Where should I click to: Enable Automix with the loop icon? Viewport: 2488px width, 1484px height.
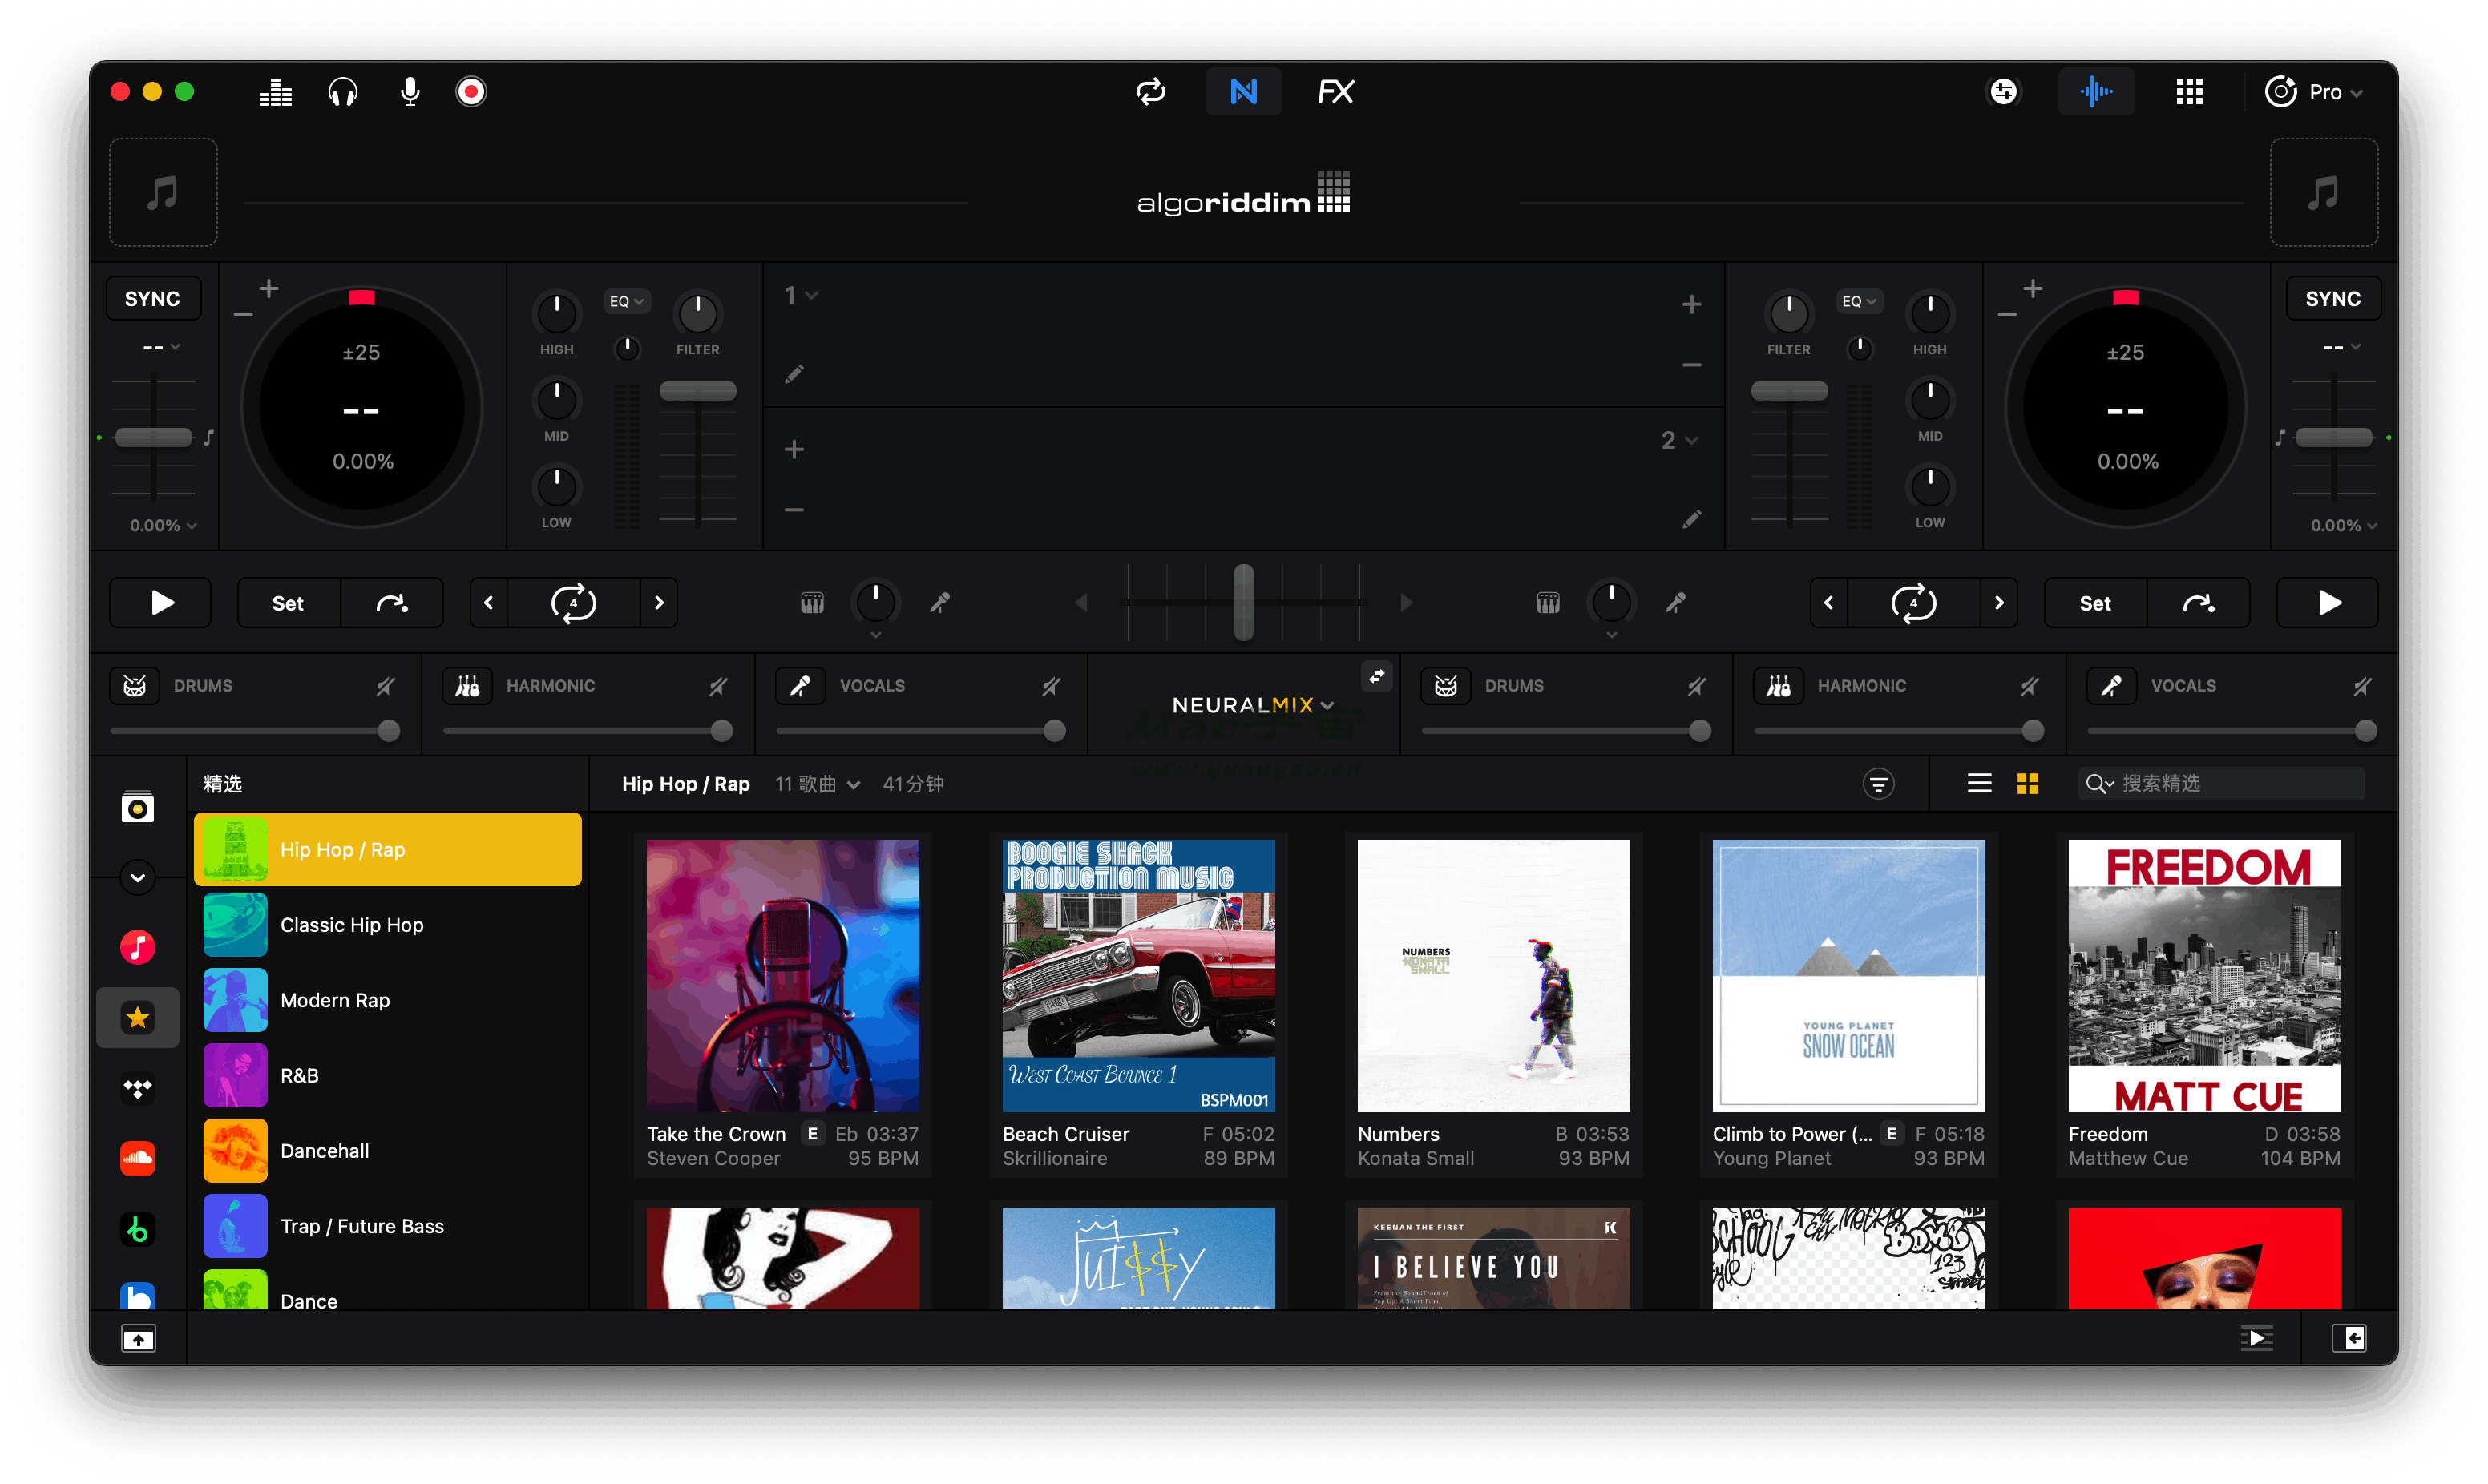(1151, 91)
